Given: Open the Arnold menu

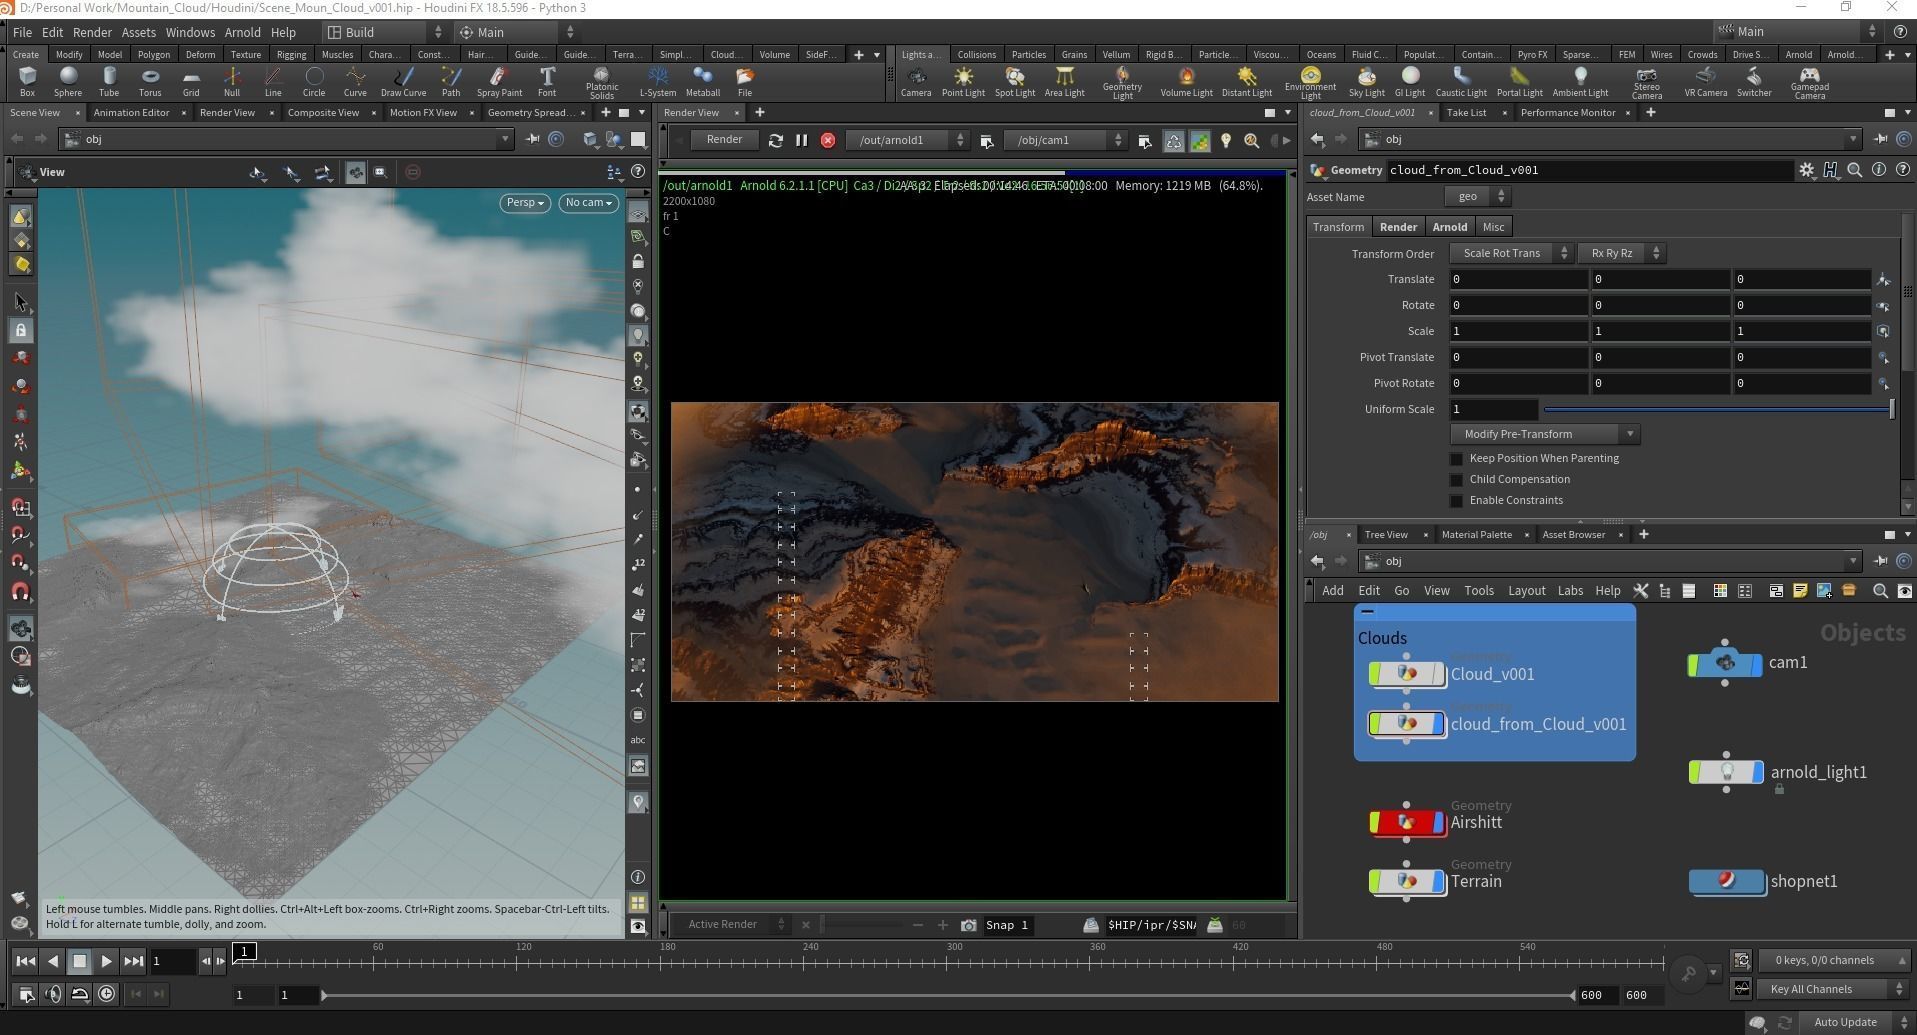Looking at the screenshot, I should click(242, 32).
